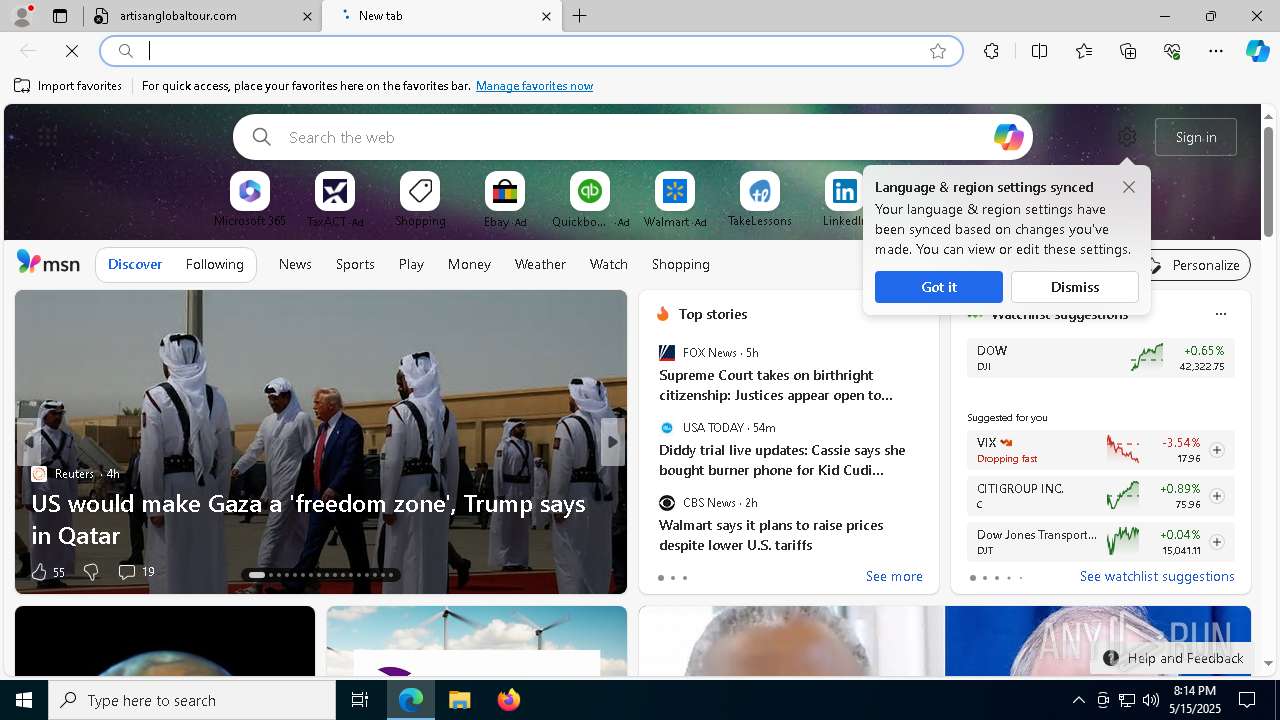Image resolution: width=1280 pixels, height=720 pixels.
Task: Click Dismiss button
Action: (1075, 287)
